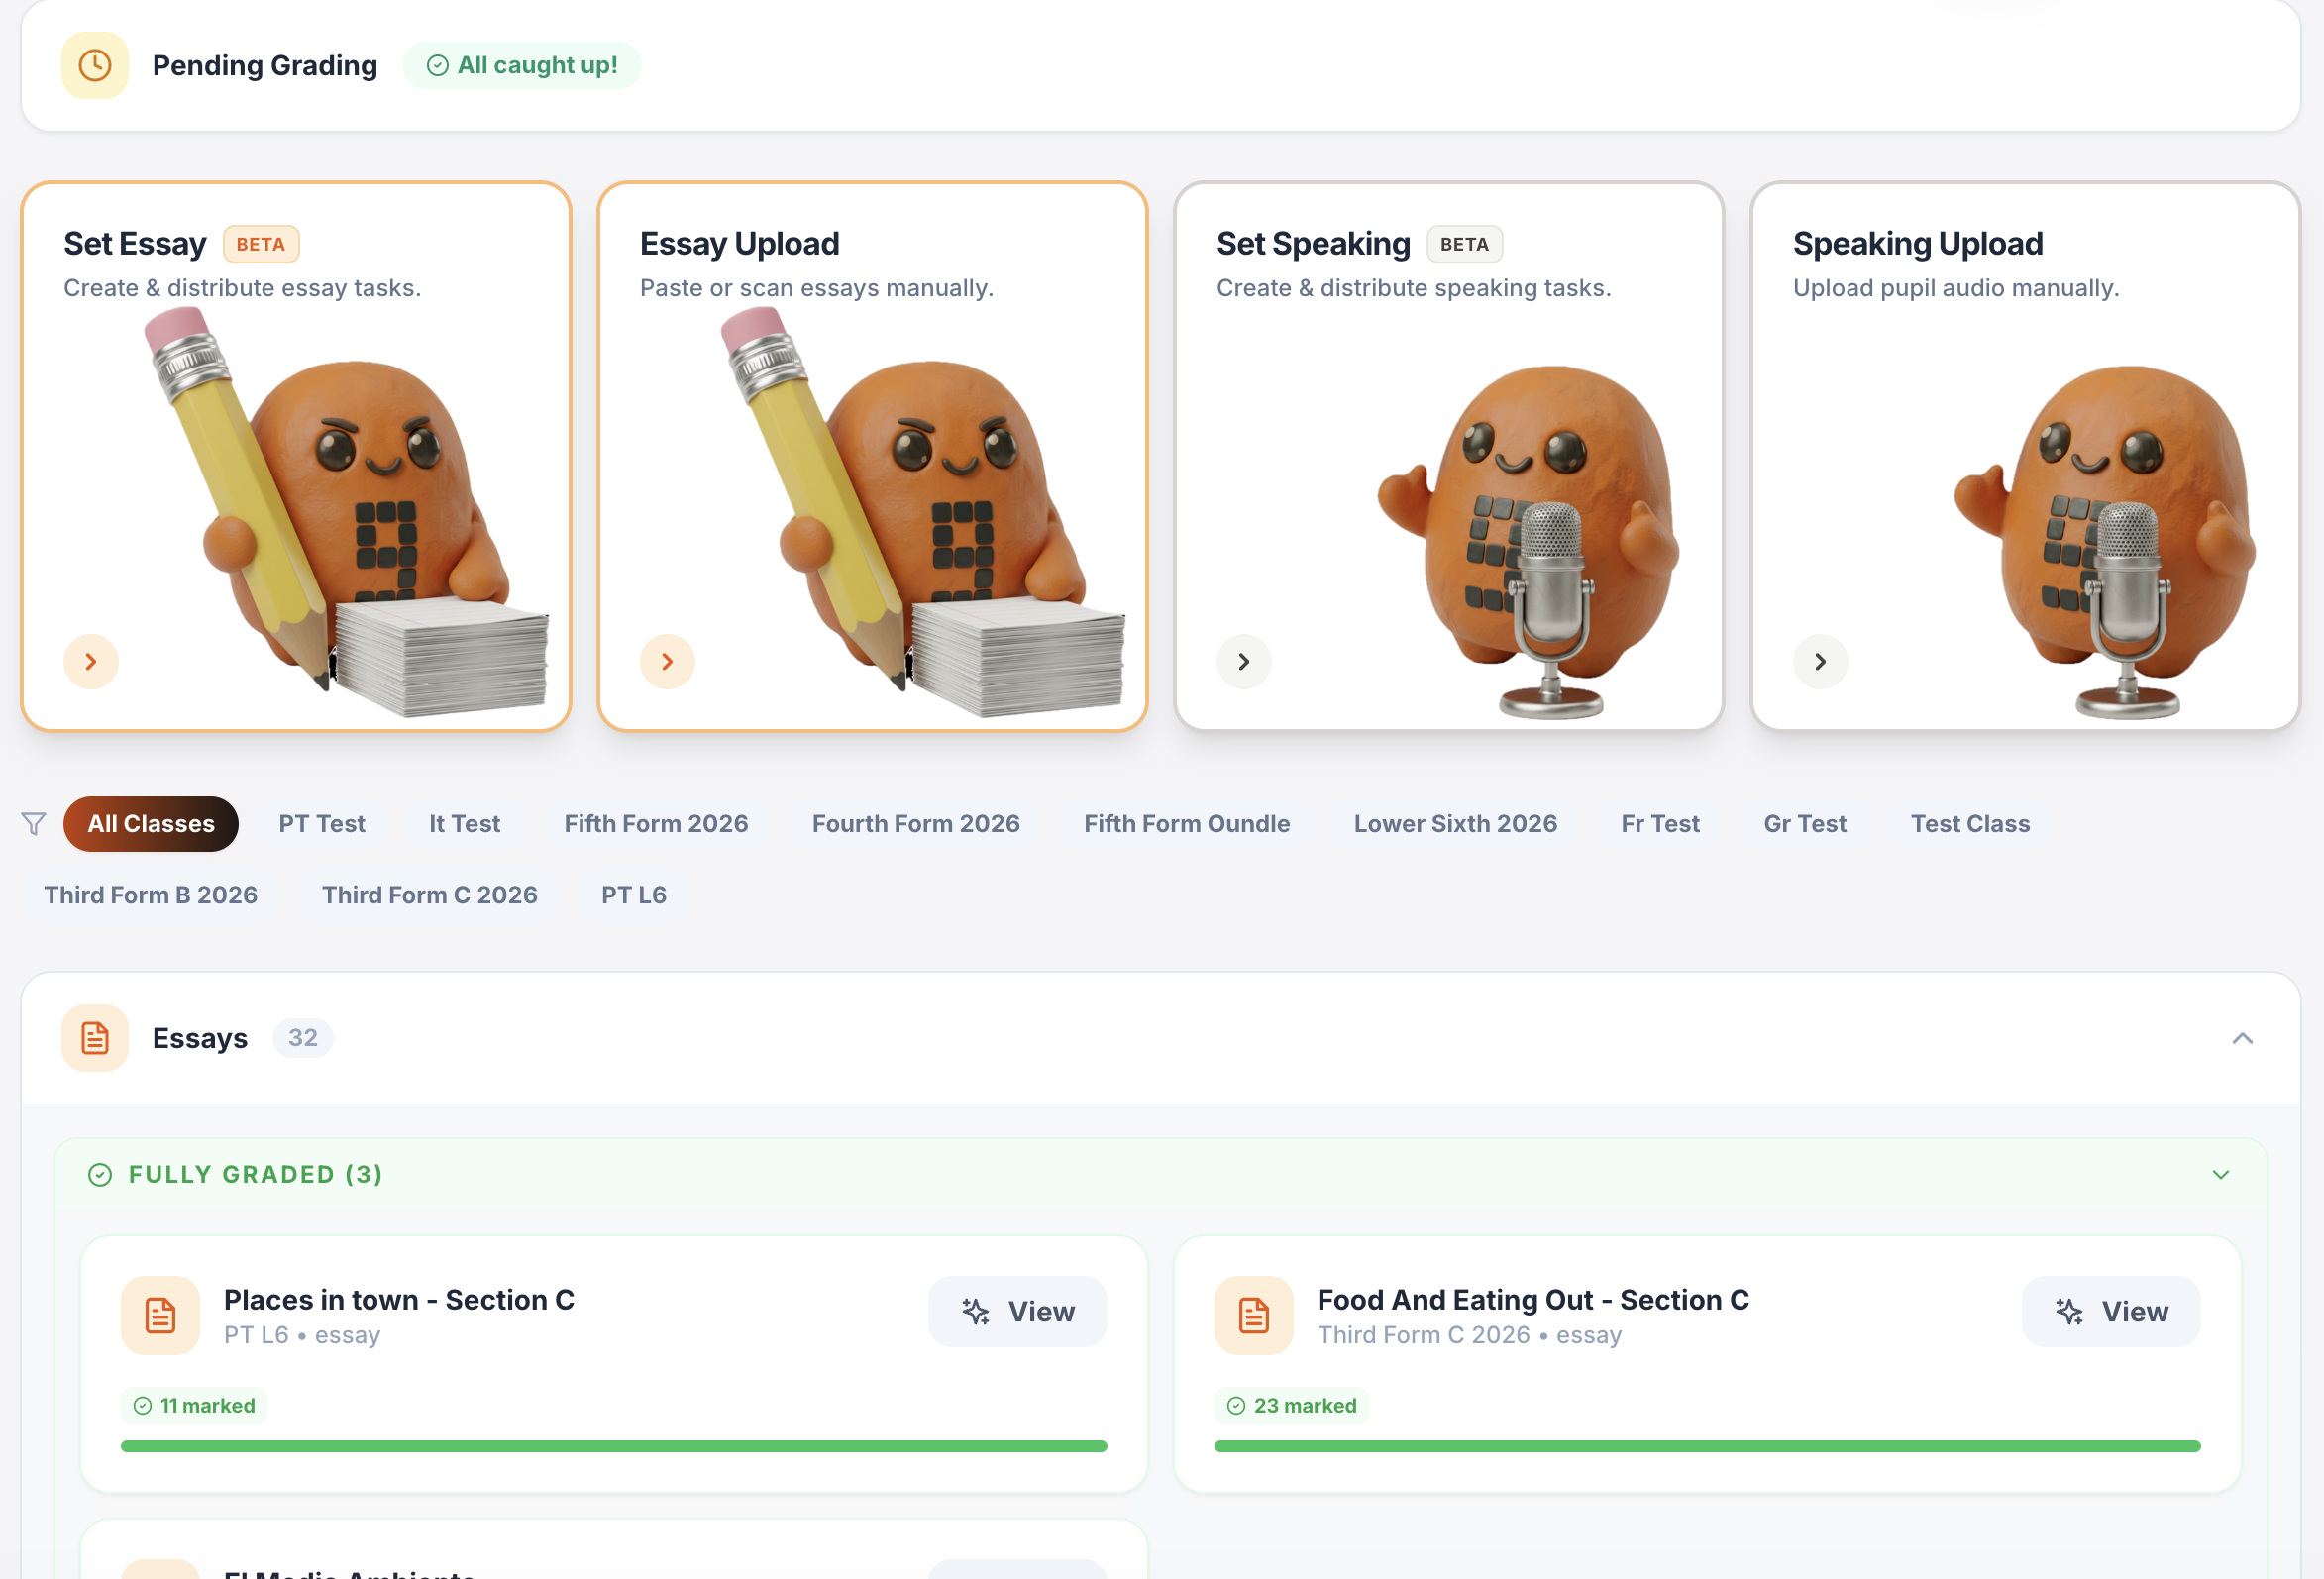The image size is (2324, 1579).
Task: Open the Set Essay arrow button
Action: [x=91, y=662]
